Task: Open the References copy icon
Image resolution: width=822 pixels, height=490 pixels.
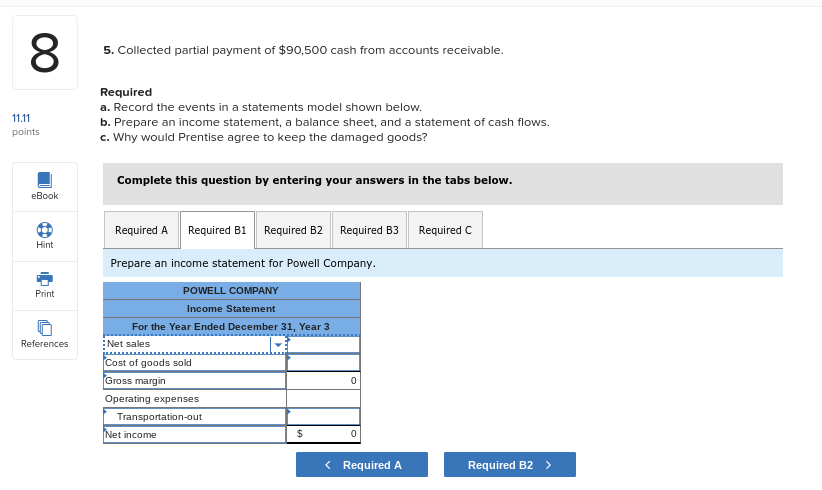Action: coord(45,328)
